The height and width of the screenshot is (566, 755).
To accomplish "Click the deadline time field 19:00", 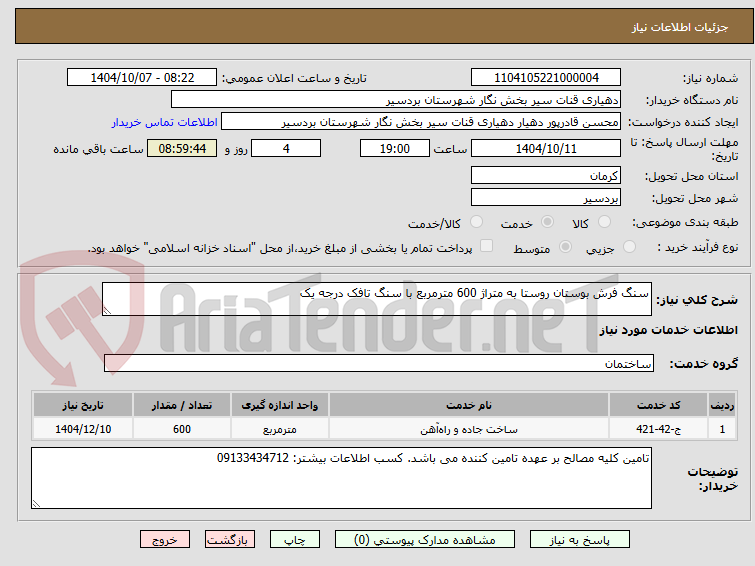I will click(395, 148).
